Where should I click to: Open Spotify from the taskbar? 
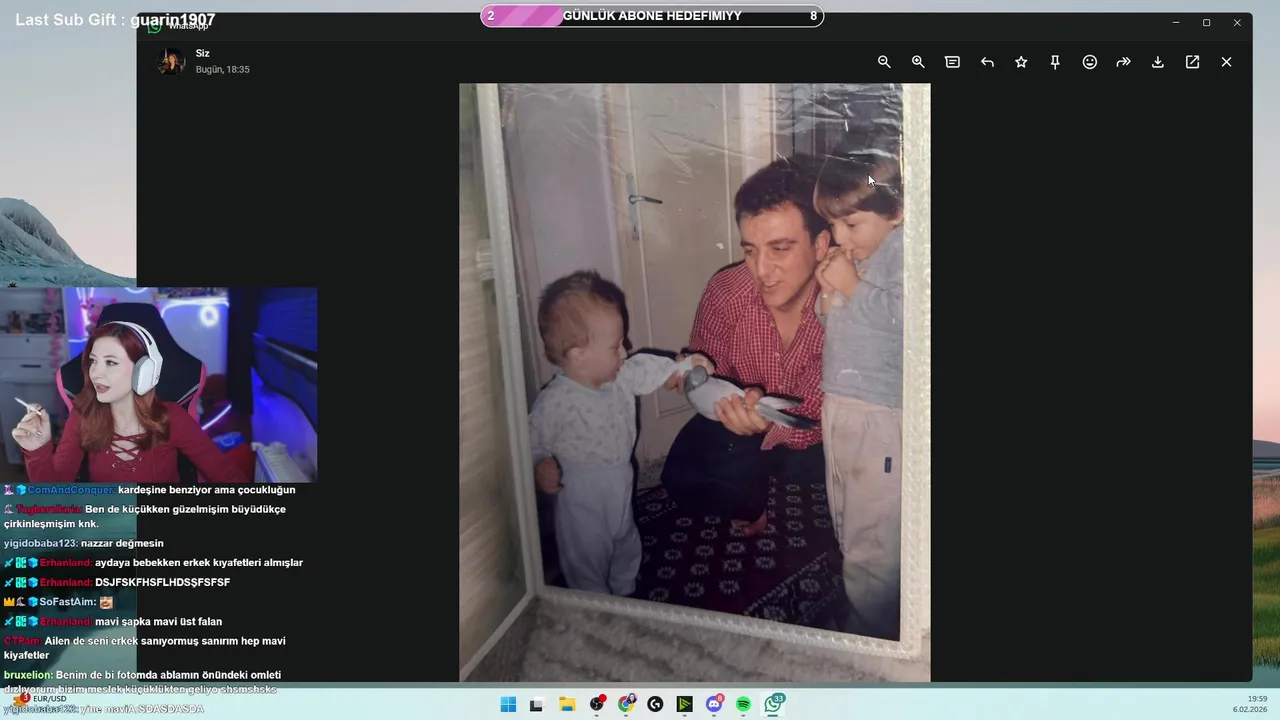coord(744,704)
